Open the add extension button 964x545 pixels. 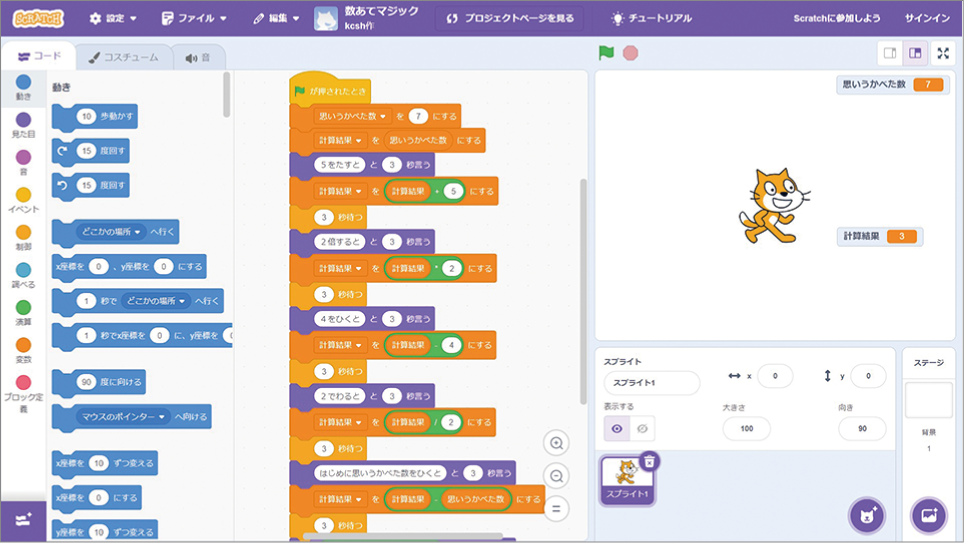(23, 521)
